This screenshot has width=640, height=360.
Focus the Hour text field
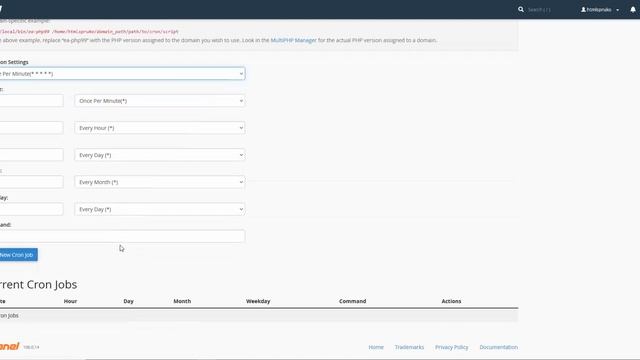tap(31, 128)
